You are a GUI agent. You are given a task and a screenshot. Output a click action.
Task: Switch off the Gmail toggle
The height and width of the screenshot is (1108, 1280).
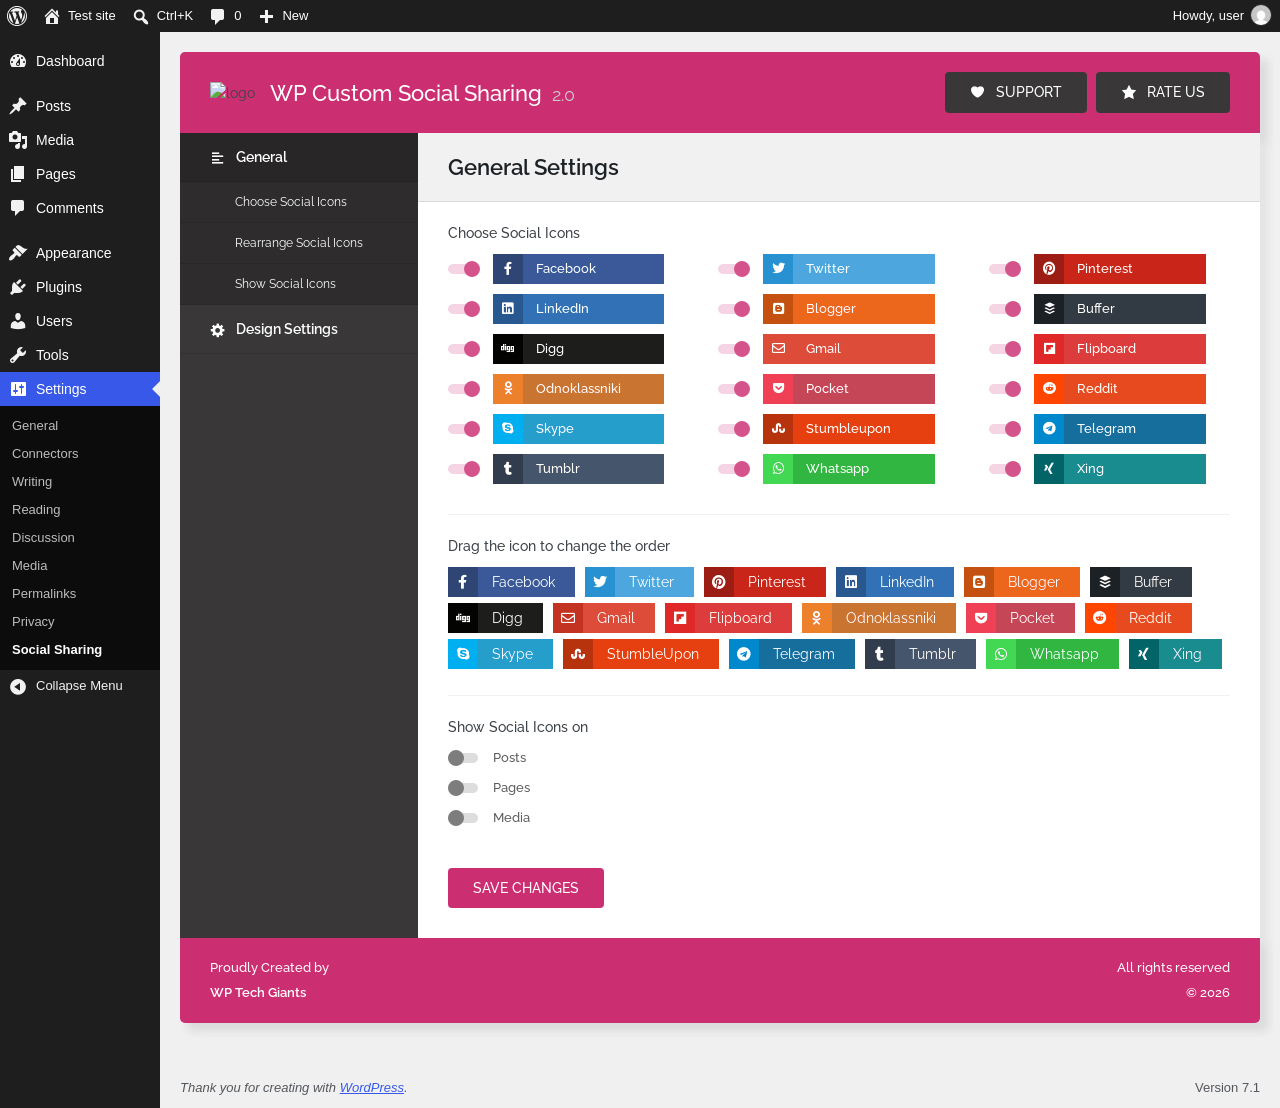(x=734, y=349)
